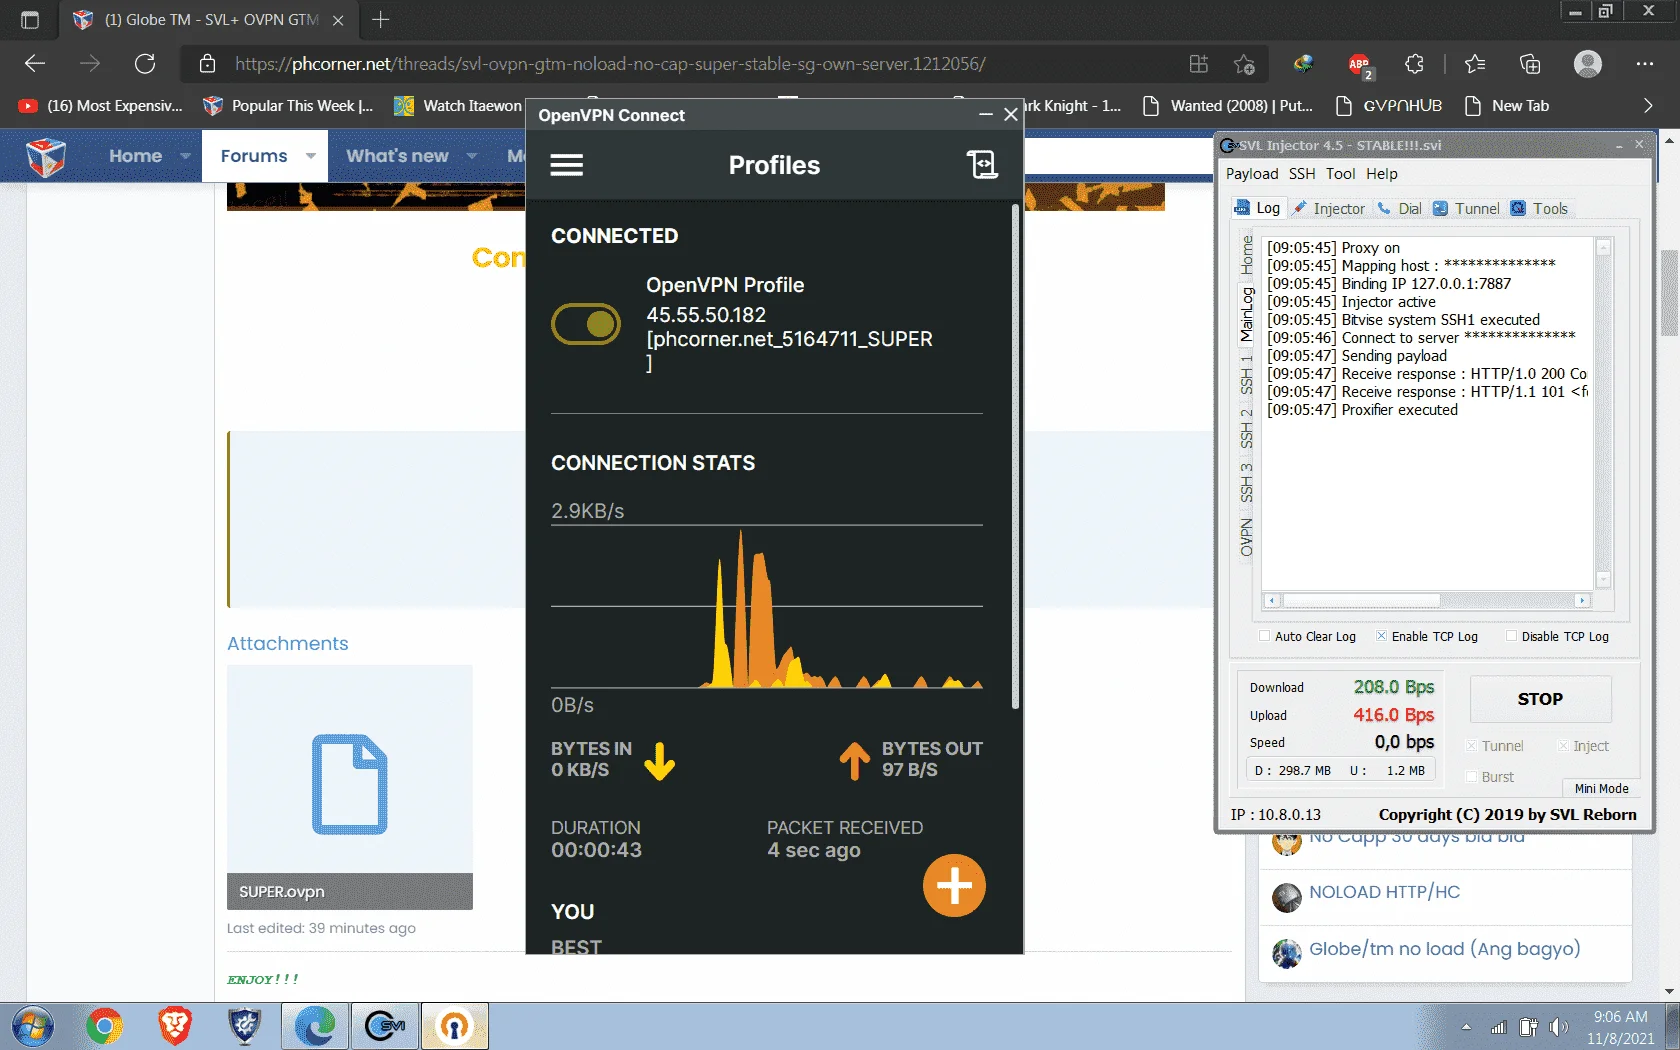This screenshot has width=1680, height=1050.
Task: Select the vertical OVPN tab
Action: (1246, 537)
